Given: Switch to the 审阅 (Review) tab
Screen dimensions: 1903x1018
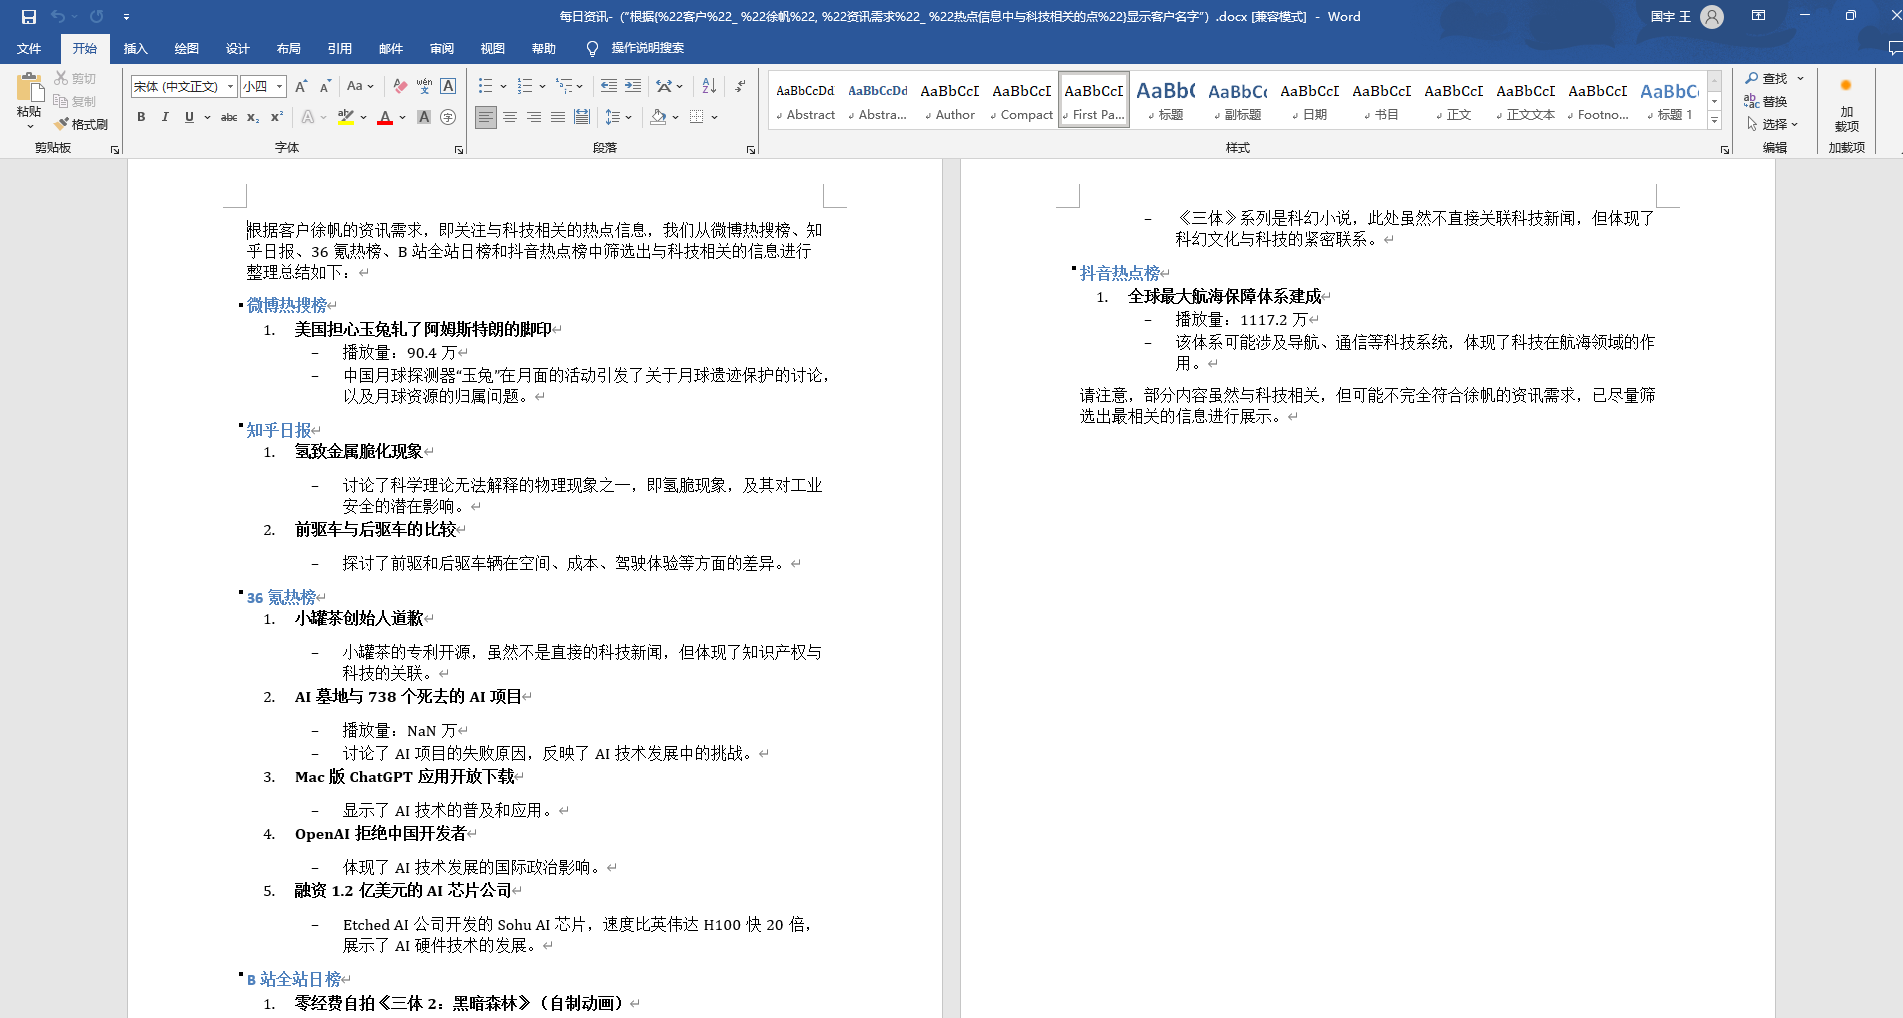Looking at the screenshot, I should (441, 48).
